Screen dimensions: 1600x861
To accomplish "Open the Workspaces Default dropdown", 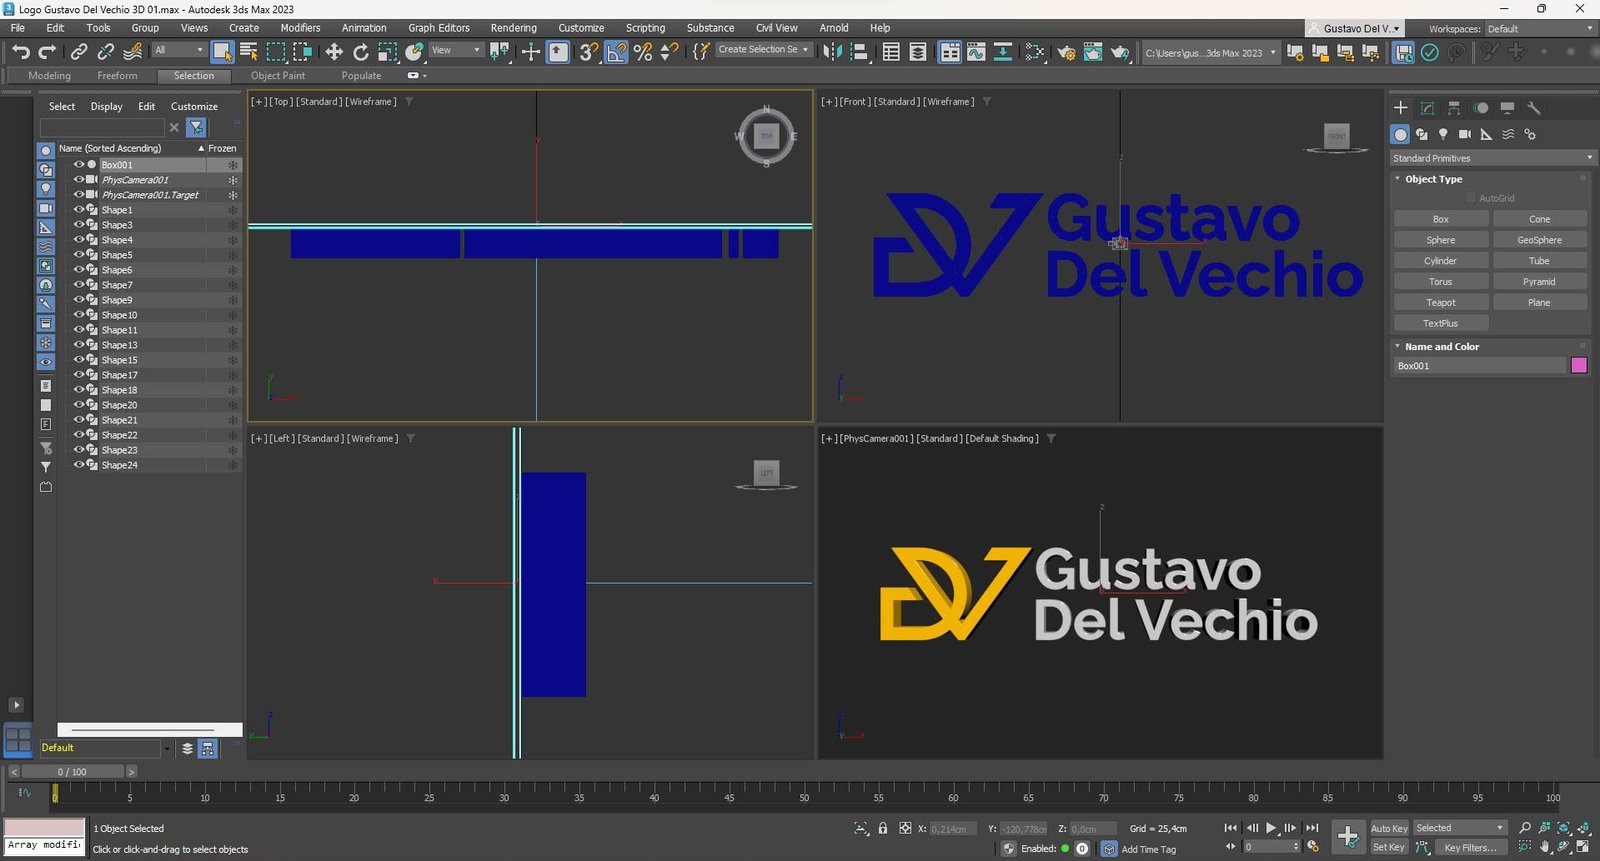I will coord(1540,29).
